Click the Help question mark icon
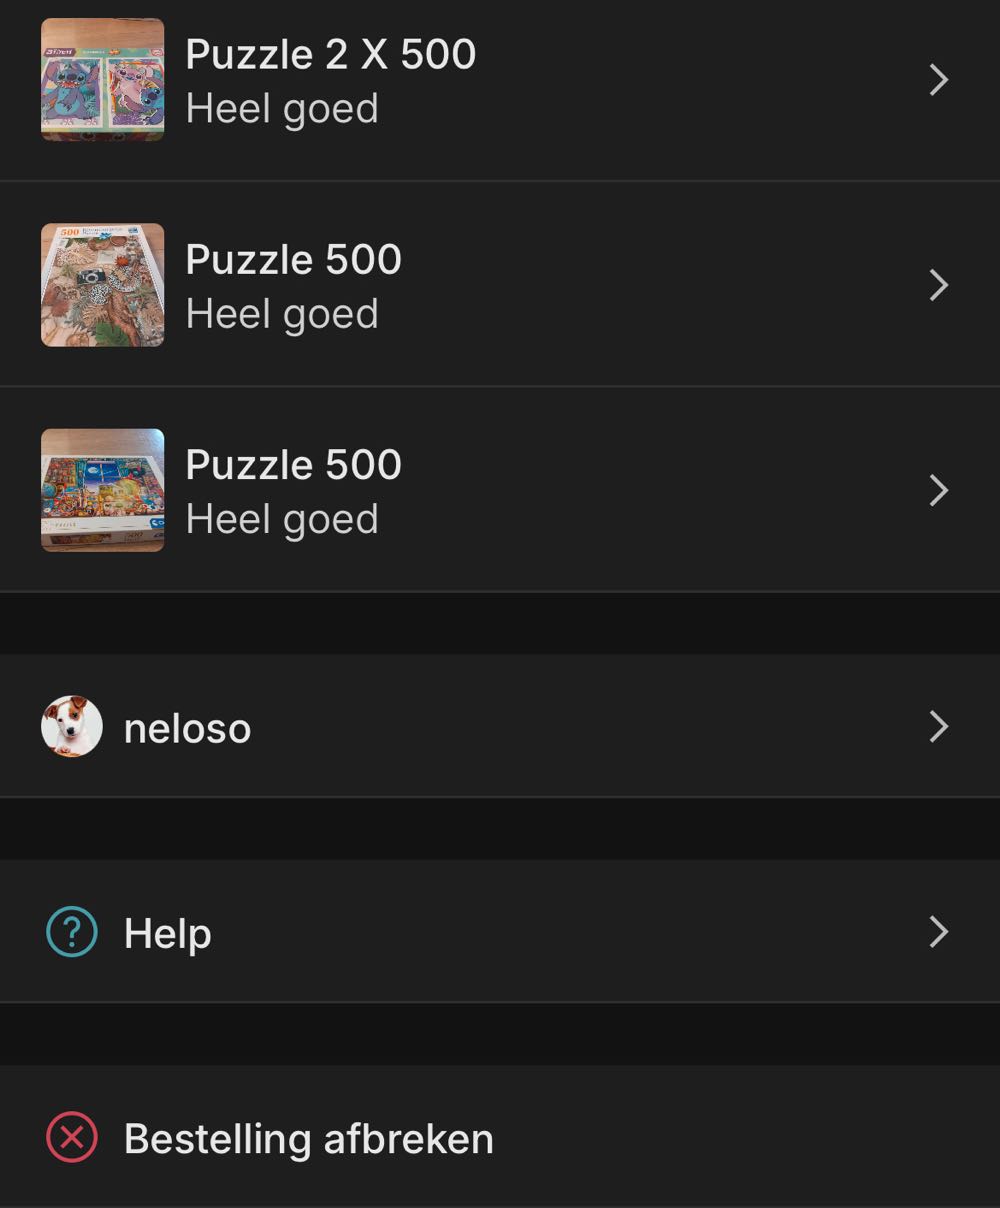The width and height of the screenshot is (1000, 1208). (x=72, y=932)
